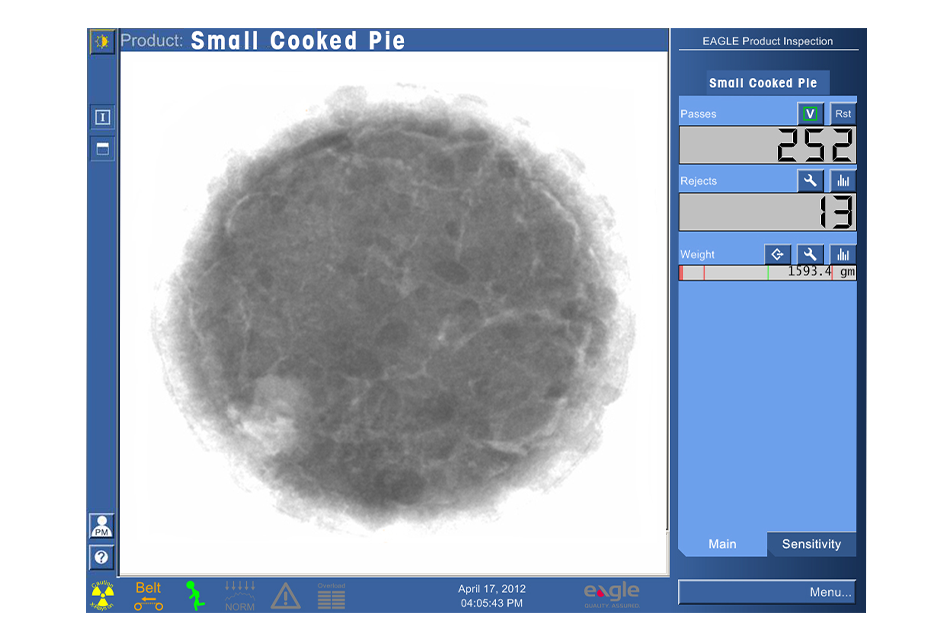Click the 'I' icon in left sidebar
930x640 pixels.
102,117
